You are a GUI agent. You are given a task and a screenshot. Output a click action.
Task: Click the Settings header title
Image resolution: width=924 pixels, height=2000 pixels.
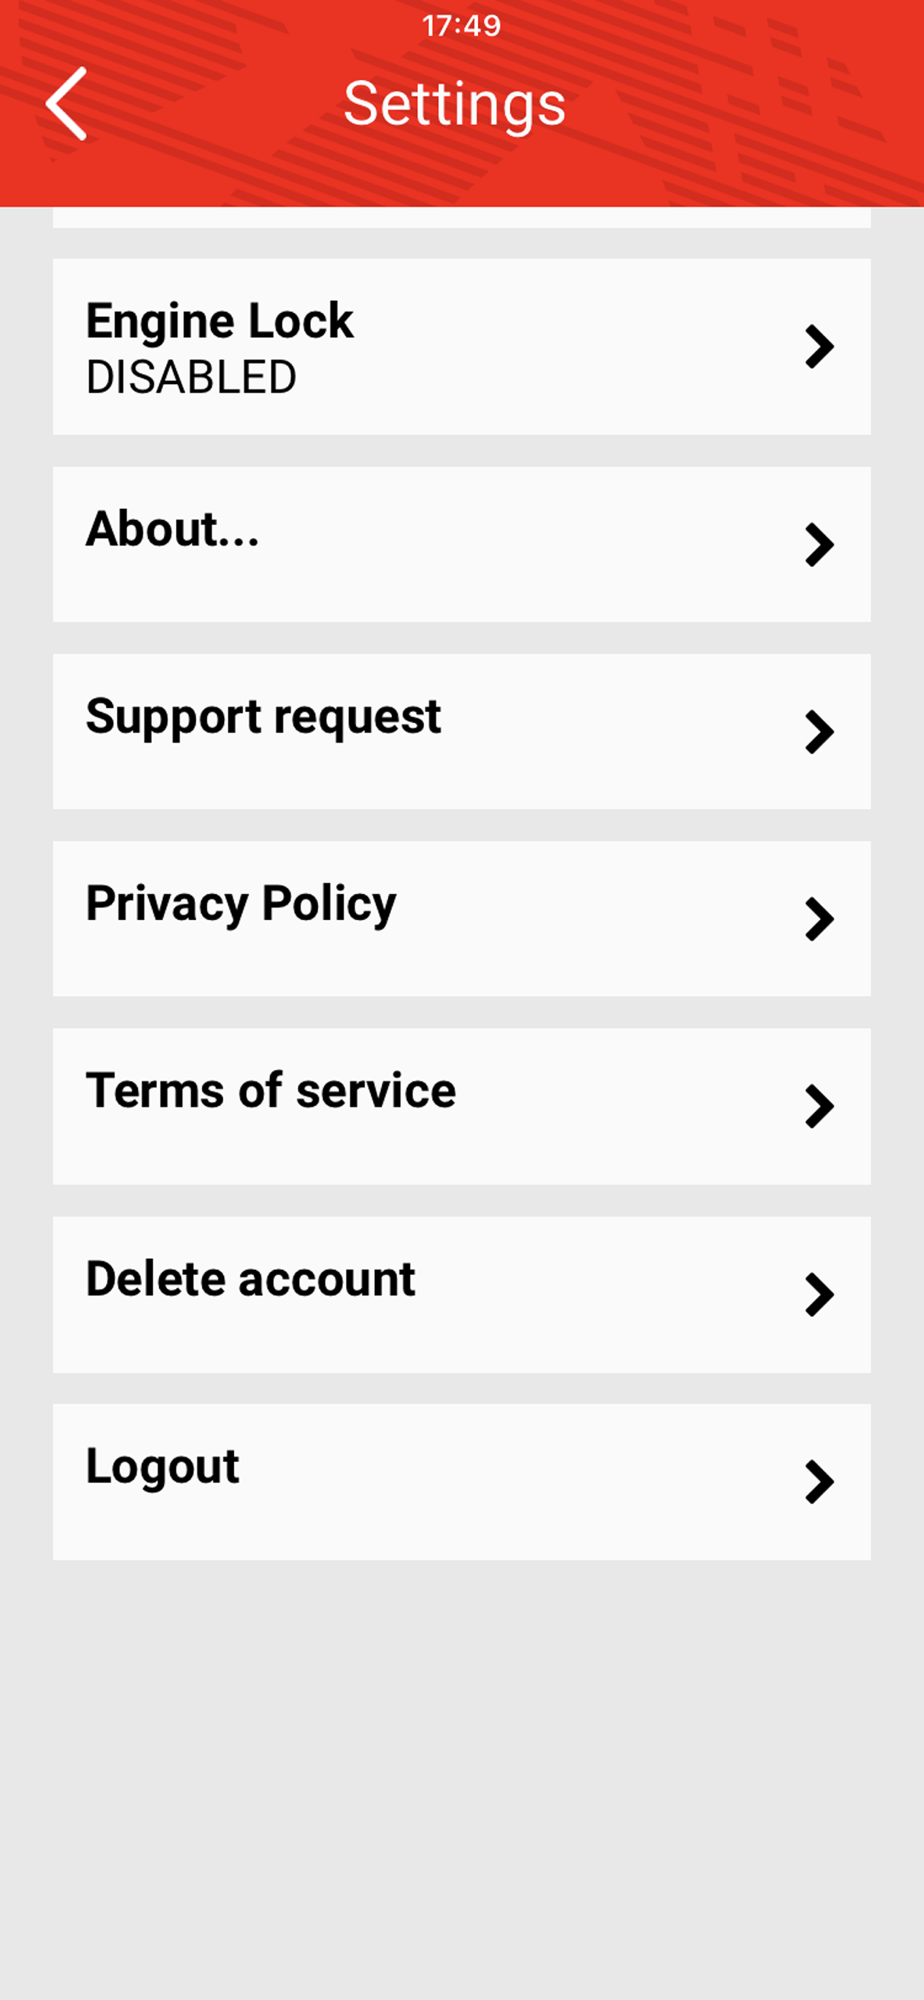click(x=455, y=104)
